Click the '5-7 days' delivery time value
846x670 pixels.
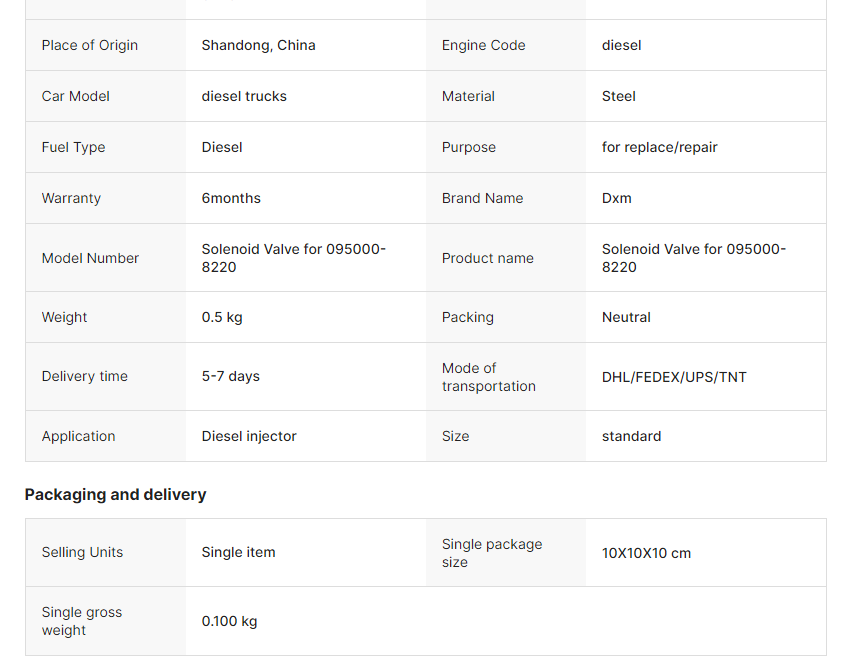pyautogui.click(x=231, y=377)
